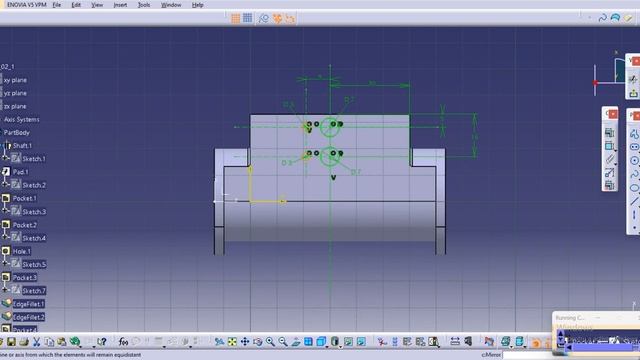
Task: Select Shaft.1 feature in the tree
Action: (22, 145)
